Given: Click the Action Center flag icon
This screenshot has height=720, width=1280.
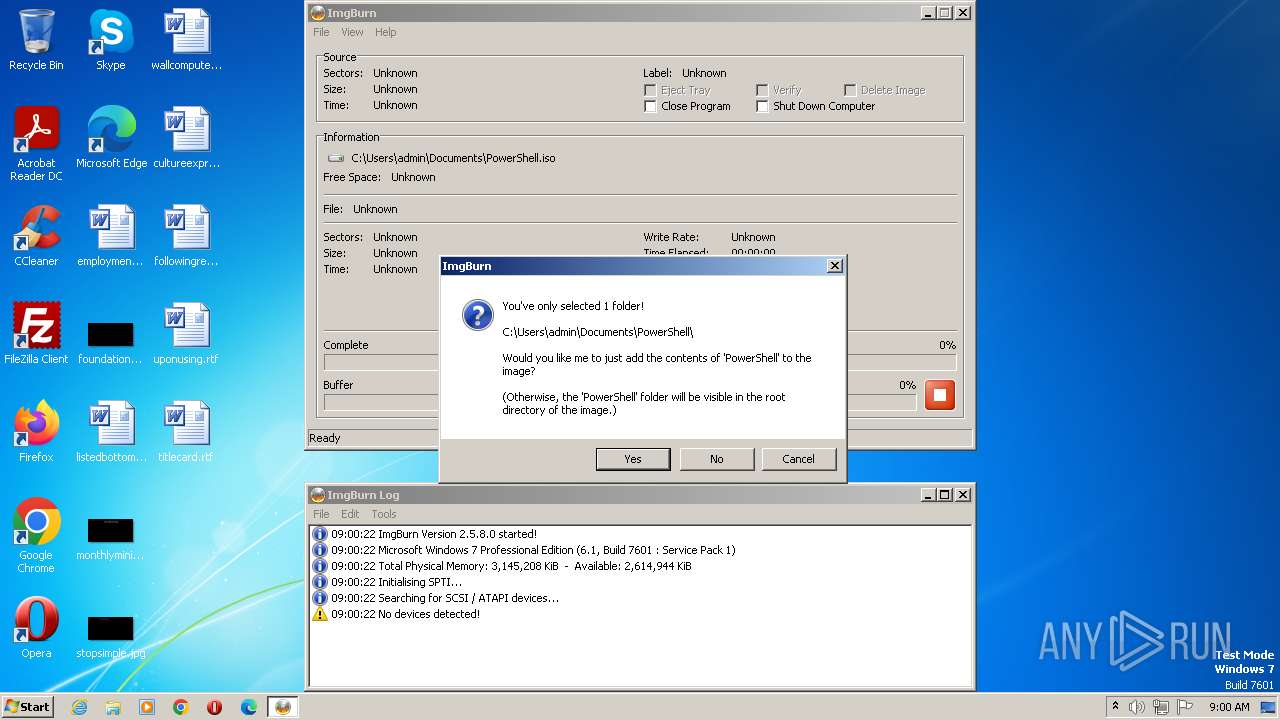Looking at the screenshot, I should pos(1186,707).
